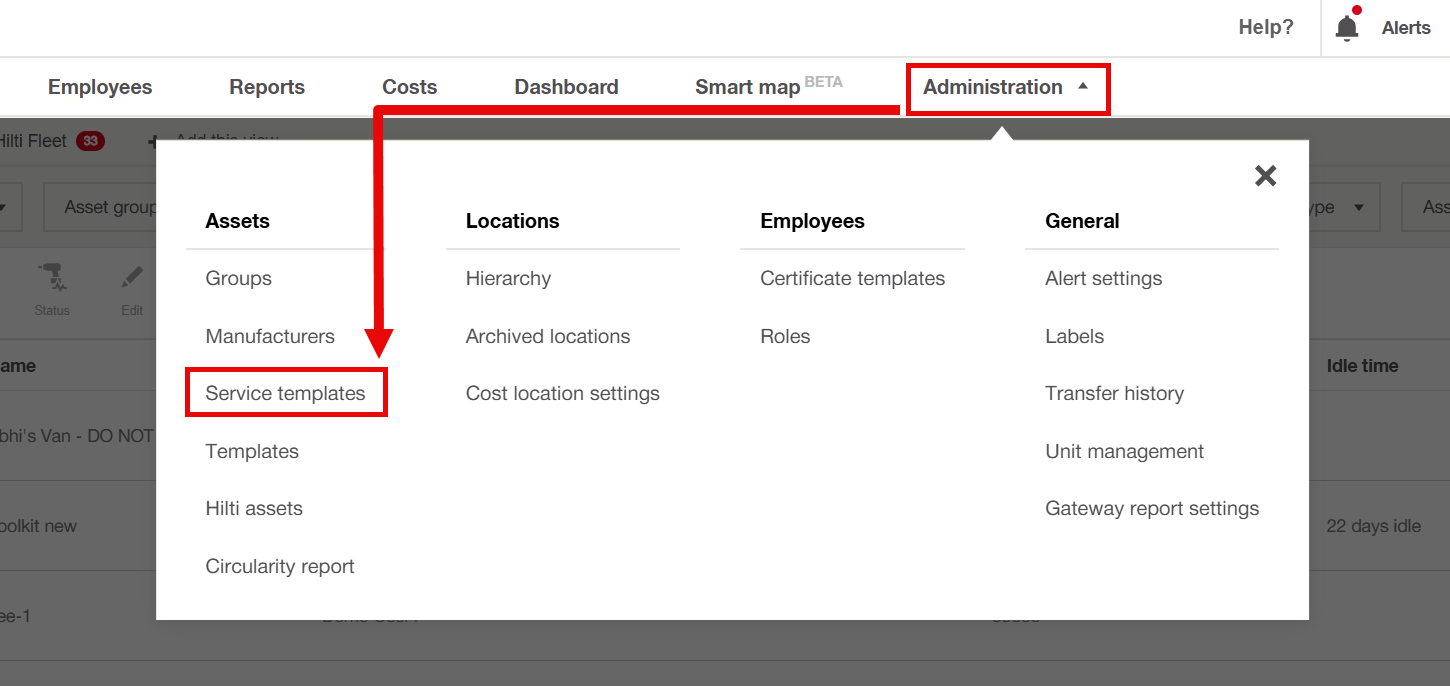Open the Dashboard tab
Image resolution: width=1450 pixels, height=686 pixels.
click(566, 87)
